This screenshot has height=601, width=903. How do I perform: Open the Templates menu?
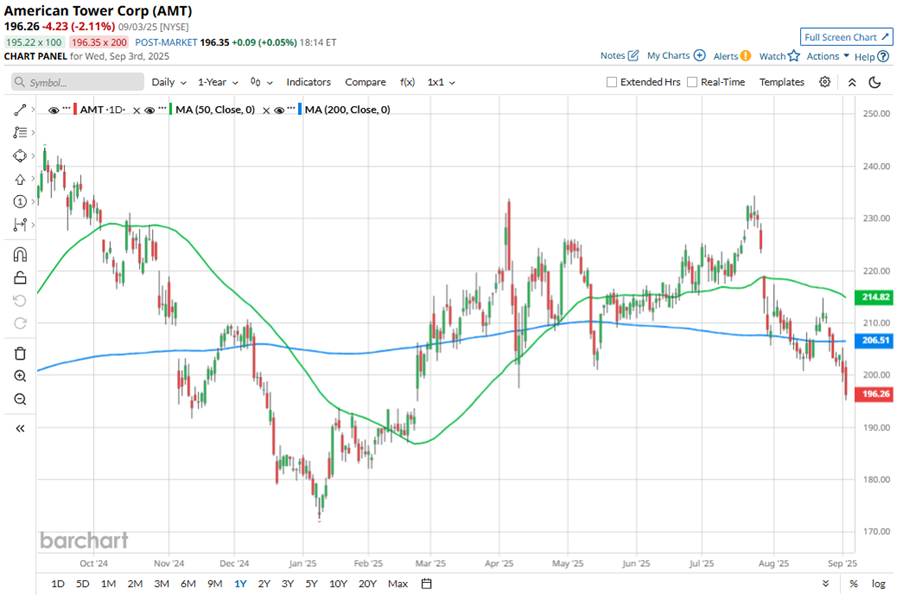click(781, 82)
